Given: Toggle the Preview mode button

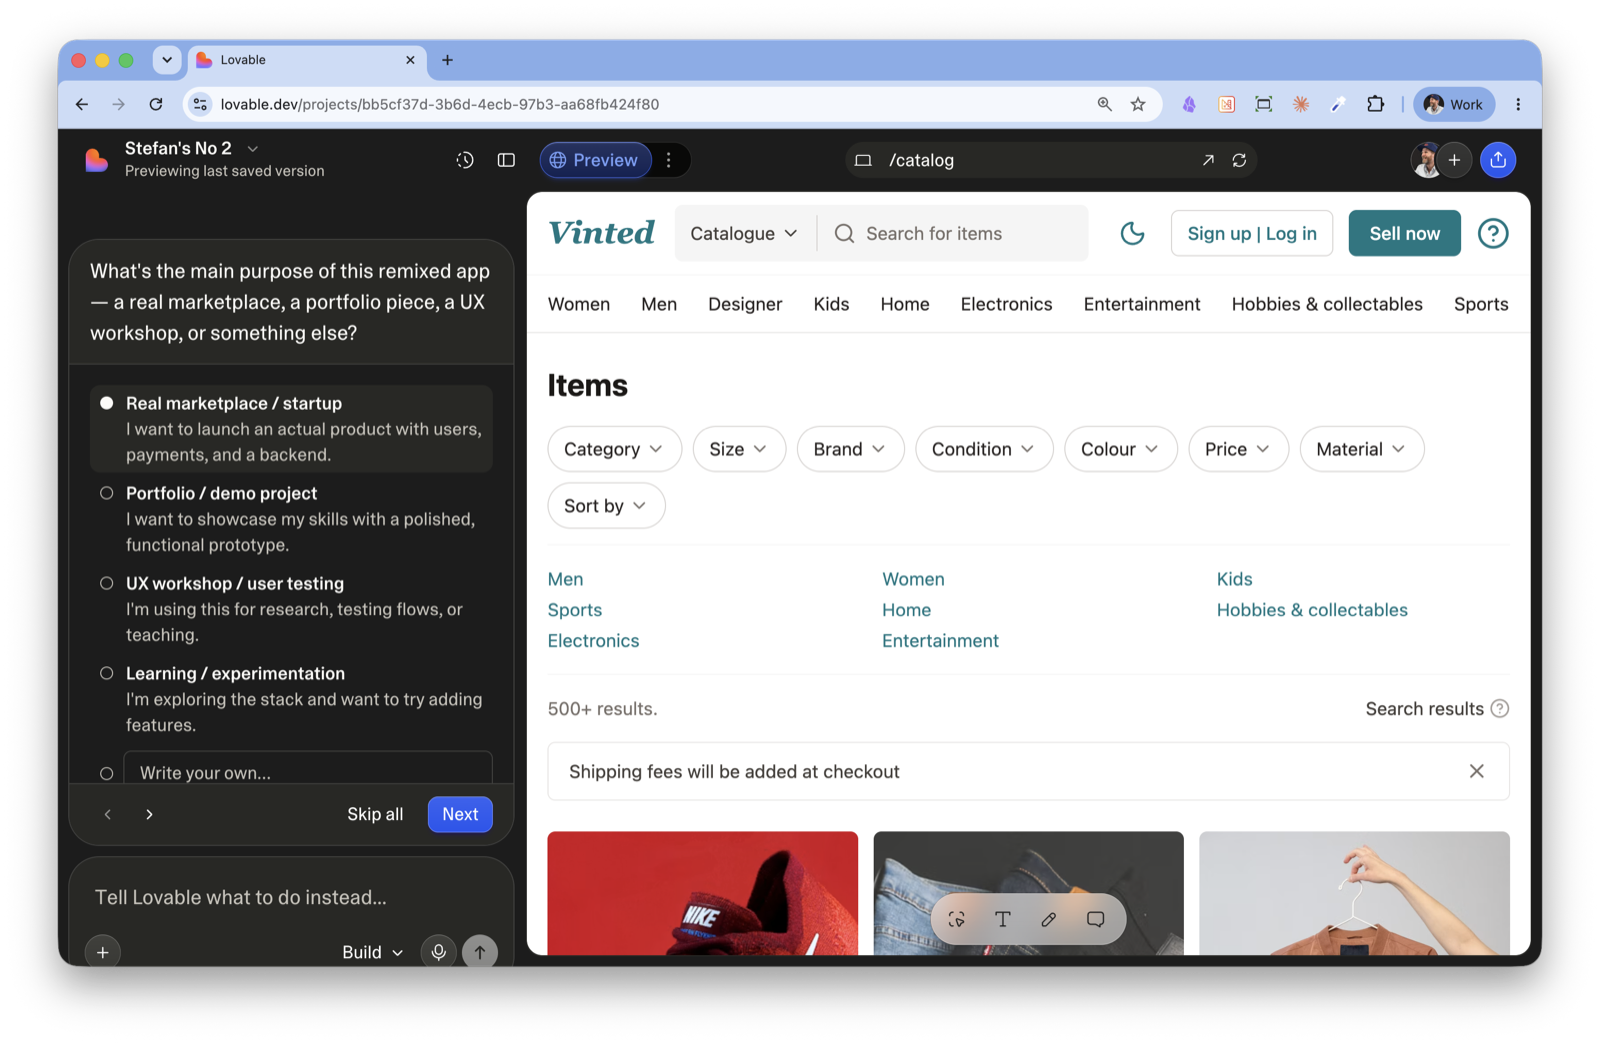Looking at the screenshot, I should [596, 160].
